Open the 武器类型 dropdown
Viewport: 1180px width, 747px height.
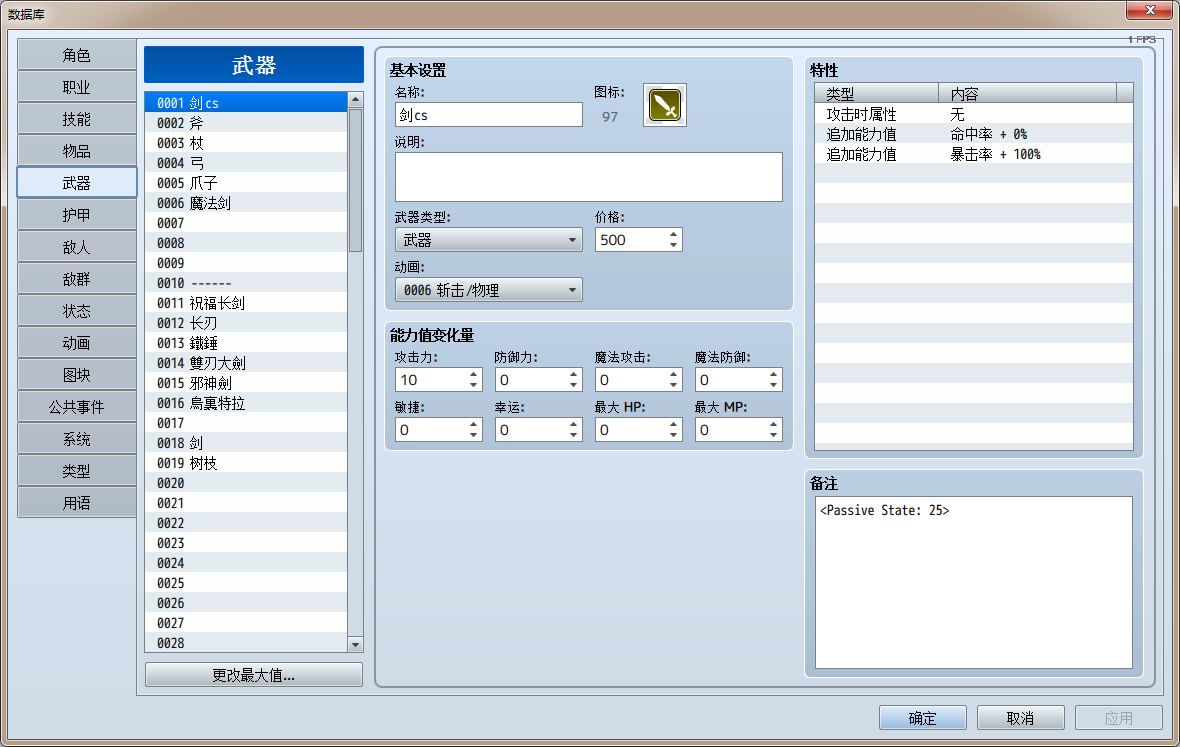click(x=488, y=240)
